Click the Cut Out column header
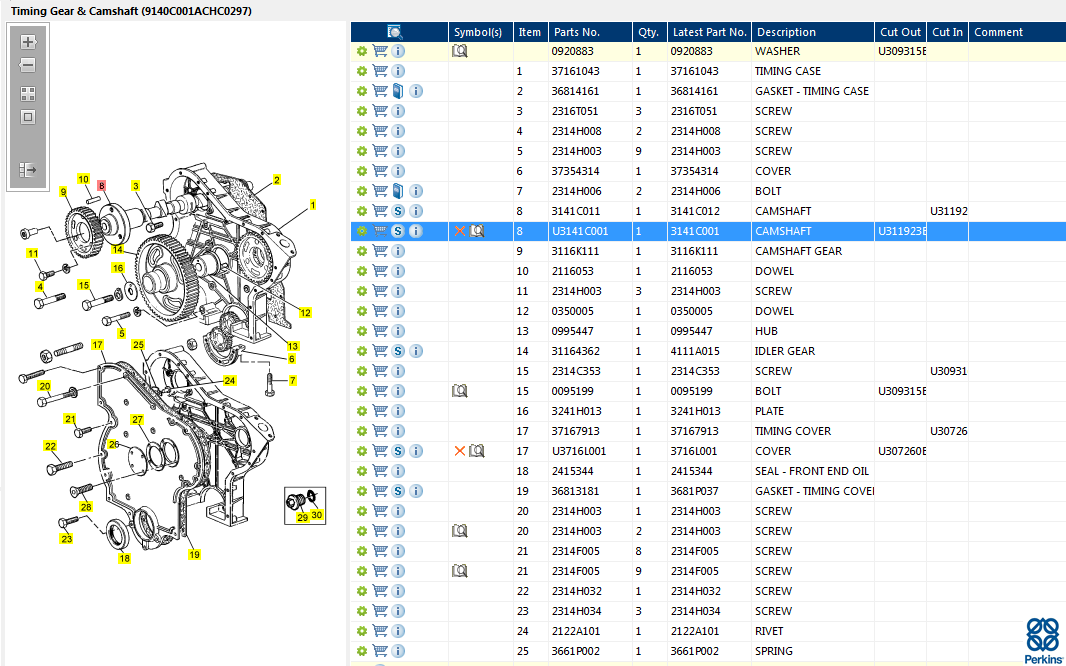 pyautogui.click(x=900, y=32)
